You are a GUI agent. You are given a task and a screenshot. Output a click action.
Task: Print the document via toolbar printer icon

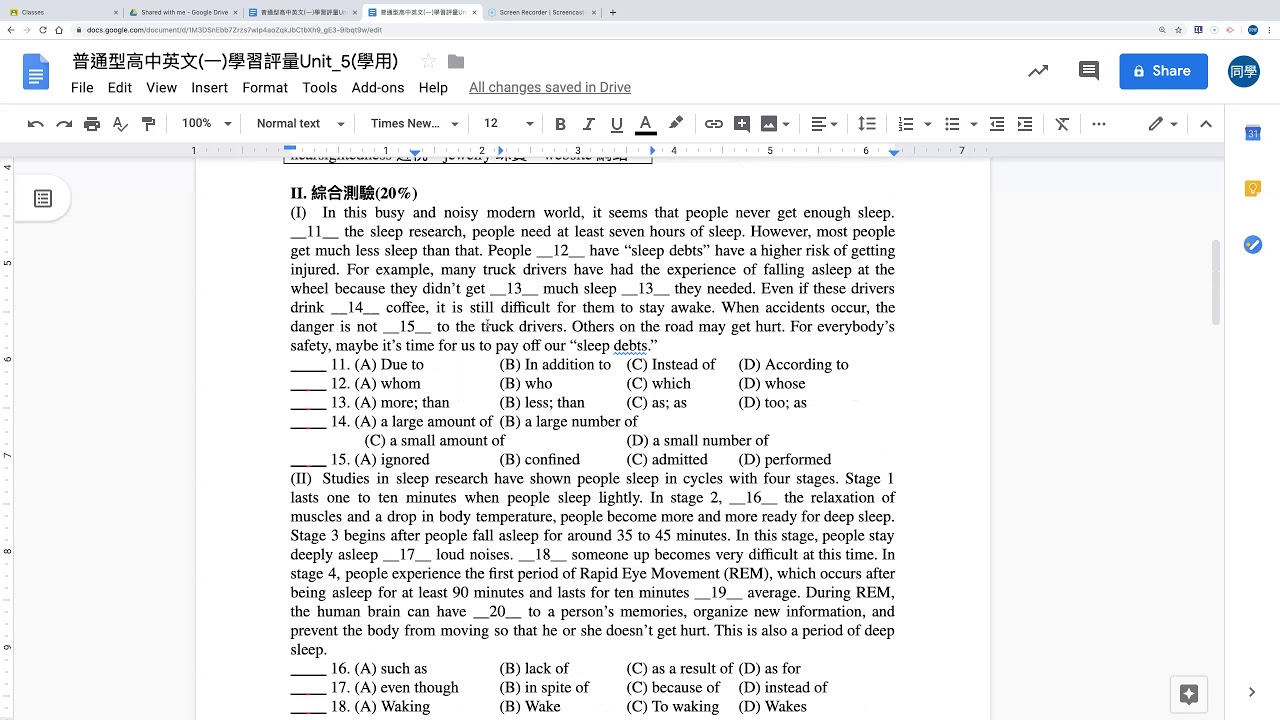point(92,124)
